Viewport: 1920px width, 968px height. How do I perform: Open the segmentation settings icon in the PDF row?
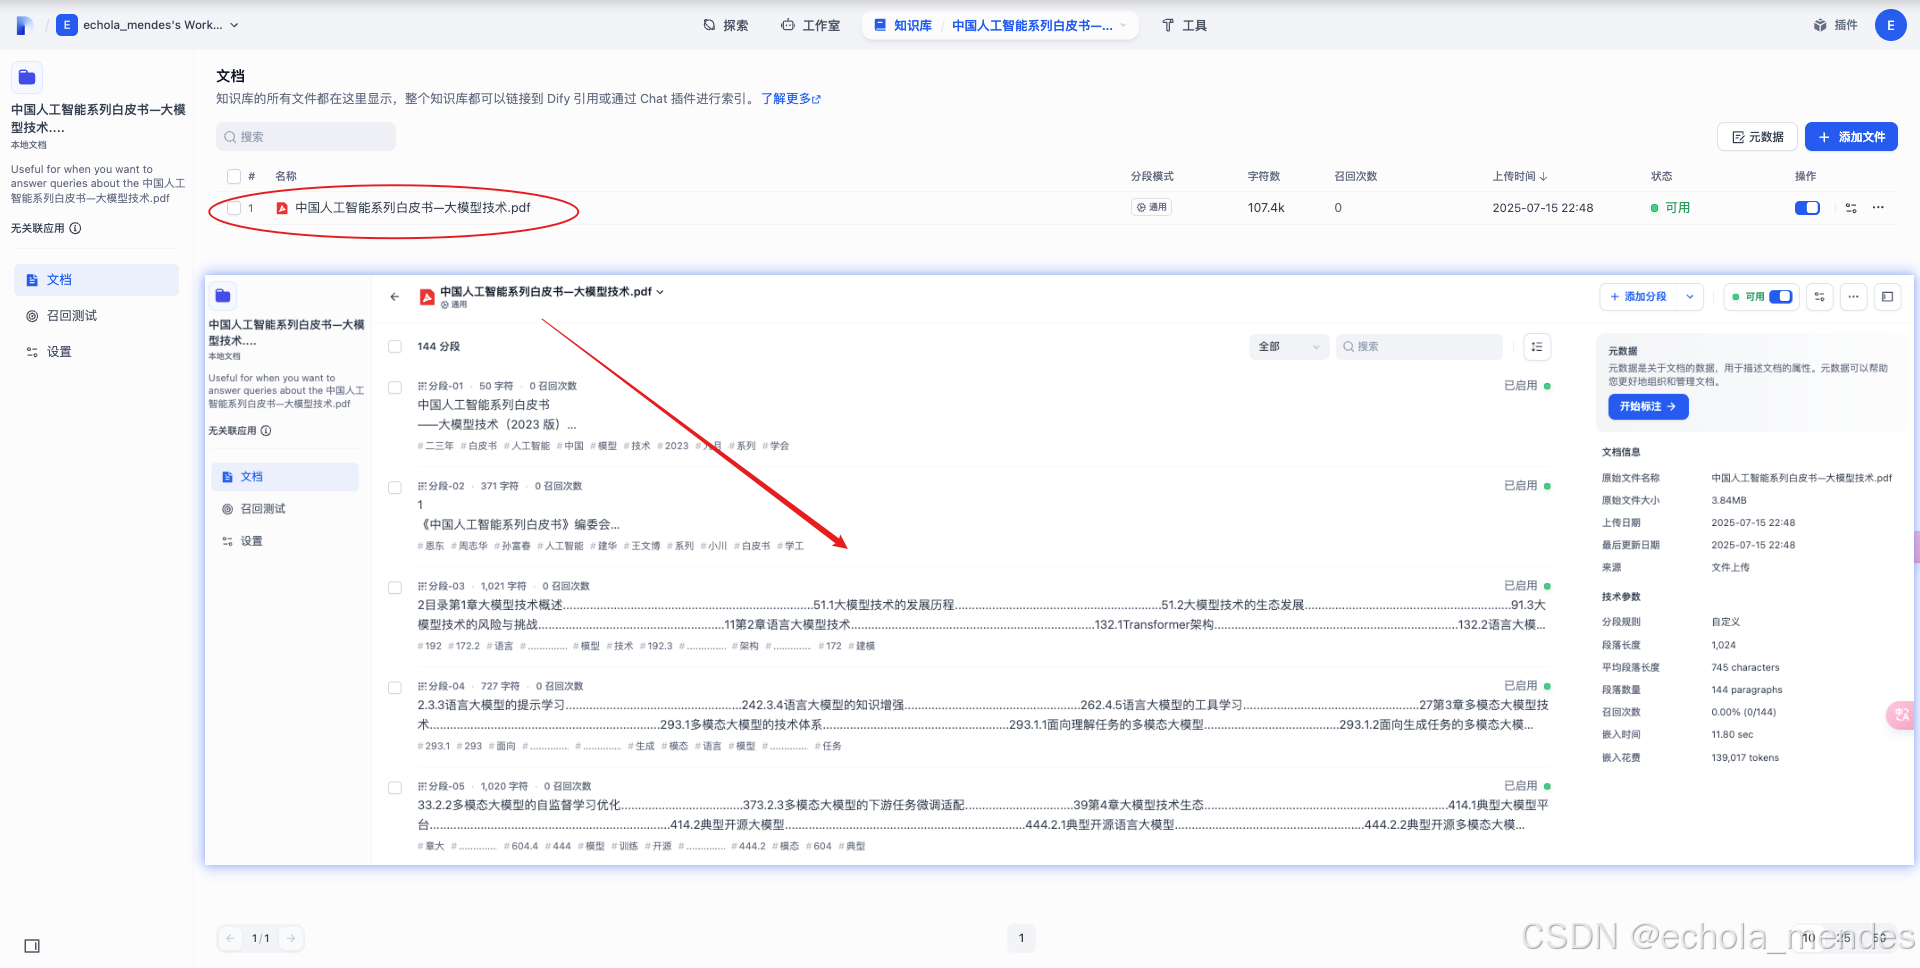(1851, 208)
